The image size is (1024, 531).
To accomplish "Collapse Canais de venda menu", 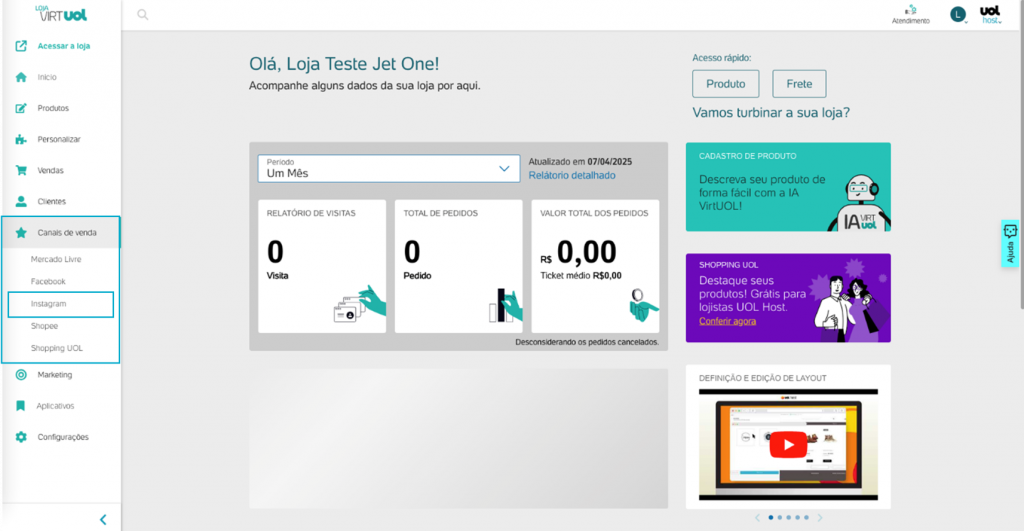I will pyautogui.click(x=61, y=233).
